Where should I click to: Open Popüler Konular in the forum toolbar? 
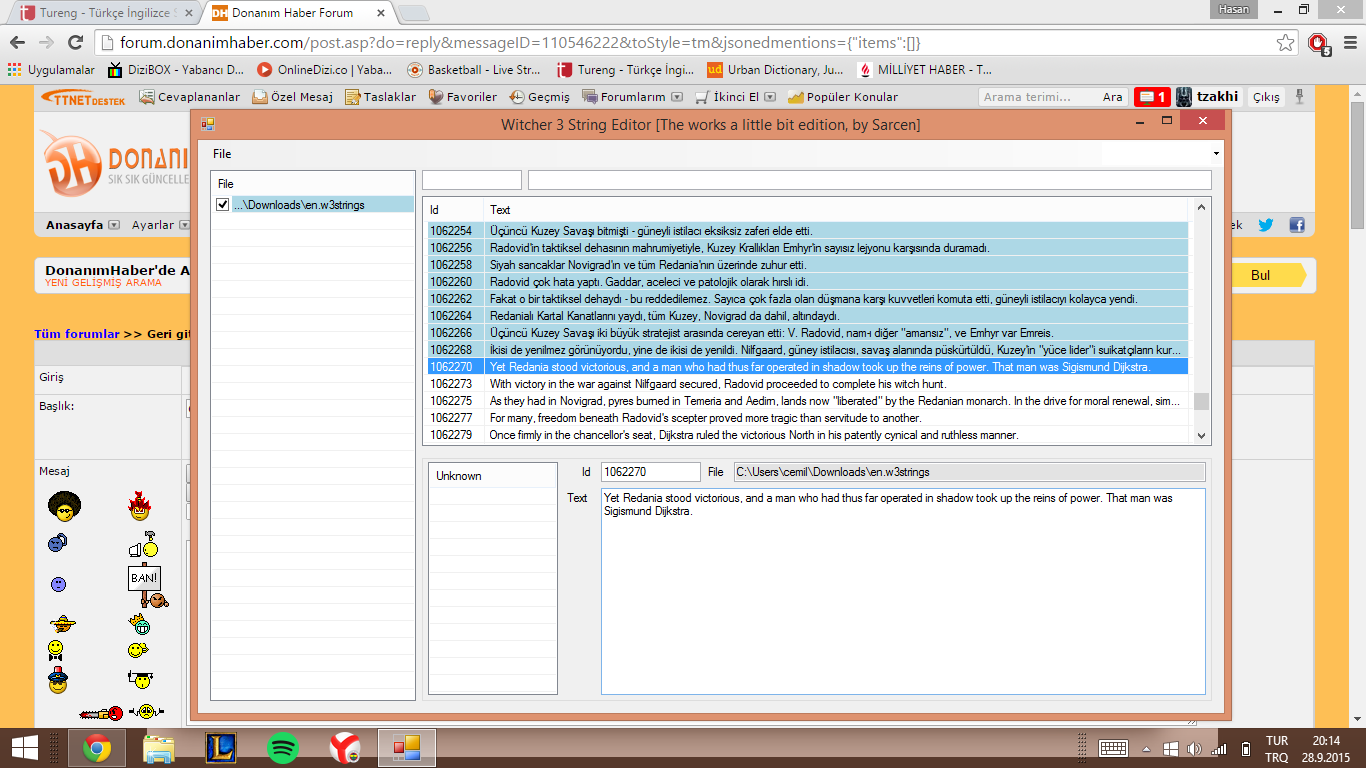(843, 97)
